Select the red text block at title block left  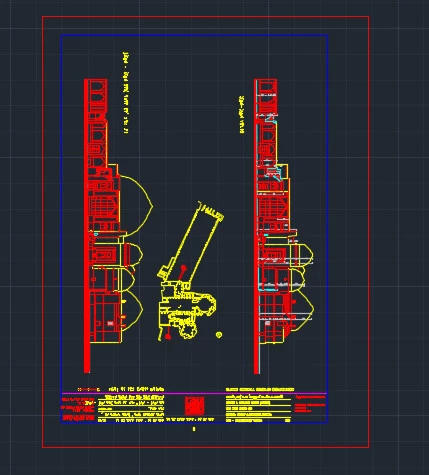tap(78, 409)
